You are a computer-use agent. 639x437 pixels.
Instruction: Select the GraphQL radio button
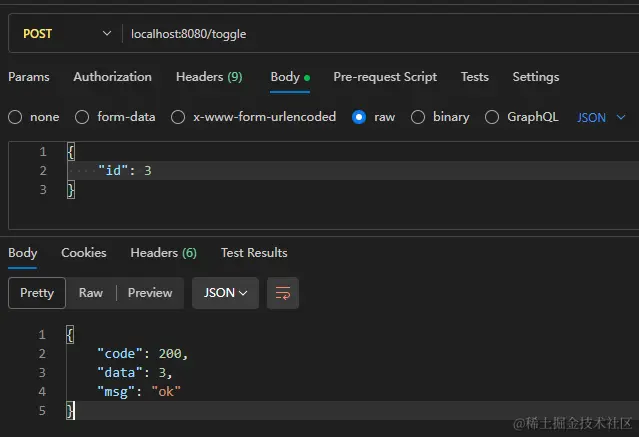pyautogui.click(x=492, y=117)
